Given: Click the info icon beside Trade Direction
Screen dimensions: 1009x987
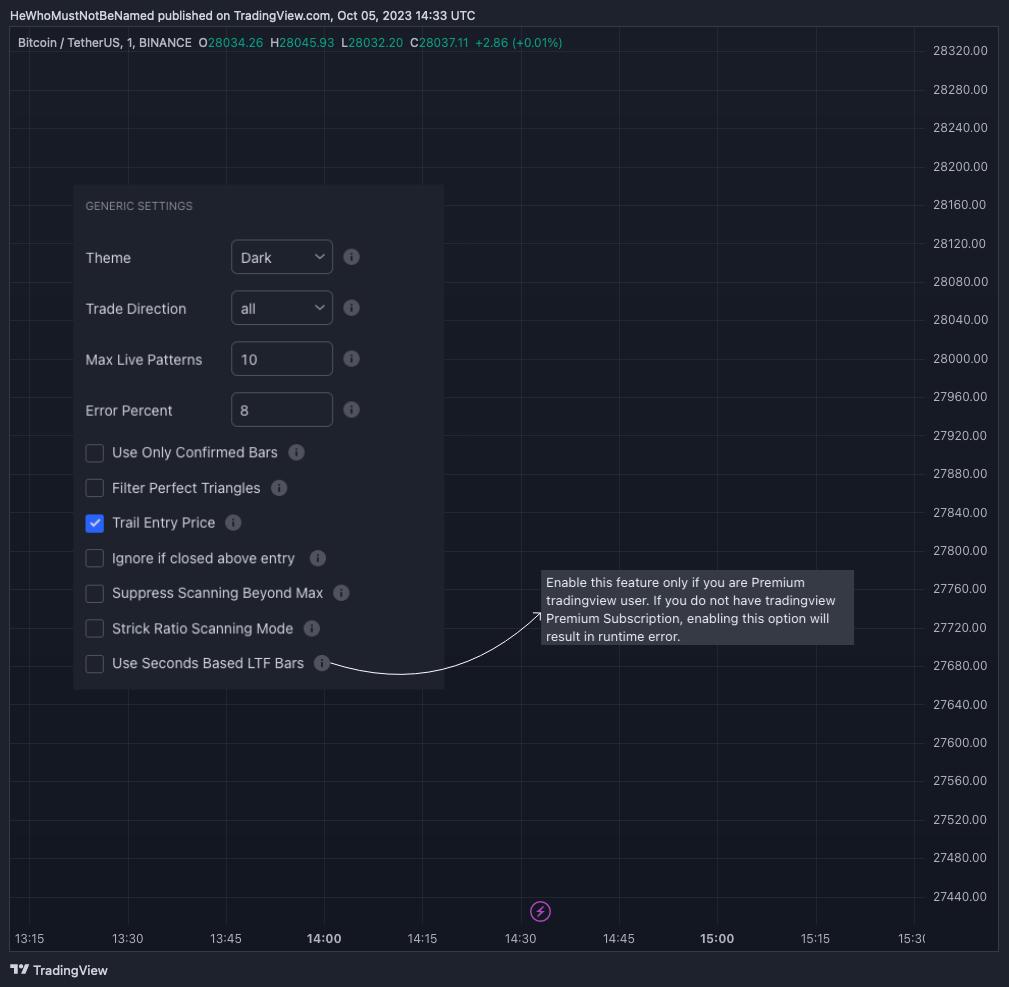Looking at the screenshot, I should click(351, 308).
